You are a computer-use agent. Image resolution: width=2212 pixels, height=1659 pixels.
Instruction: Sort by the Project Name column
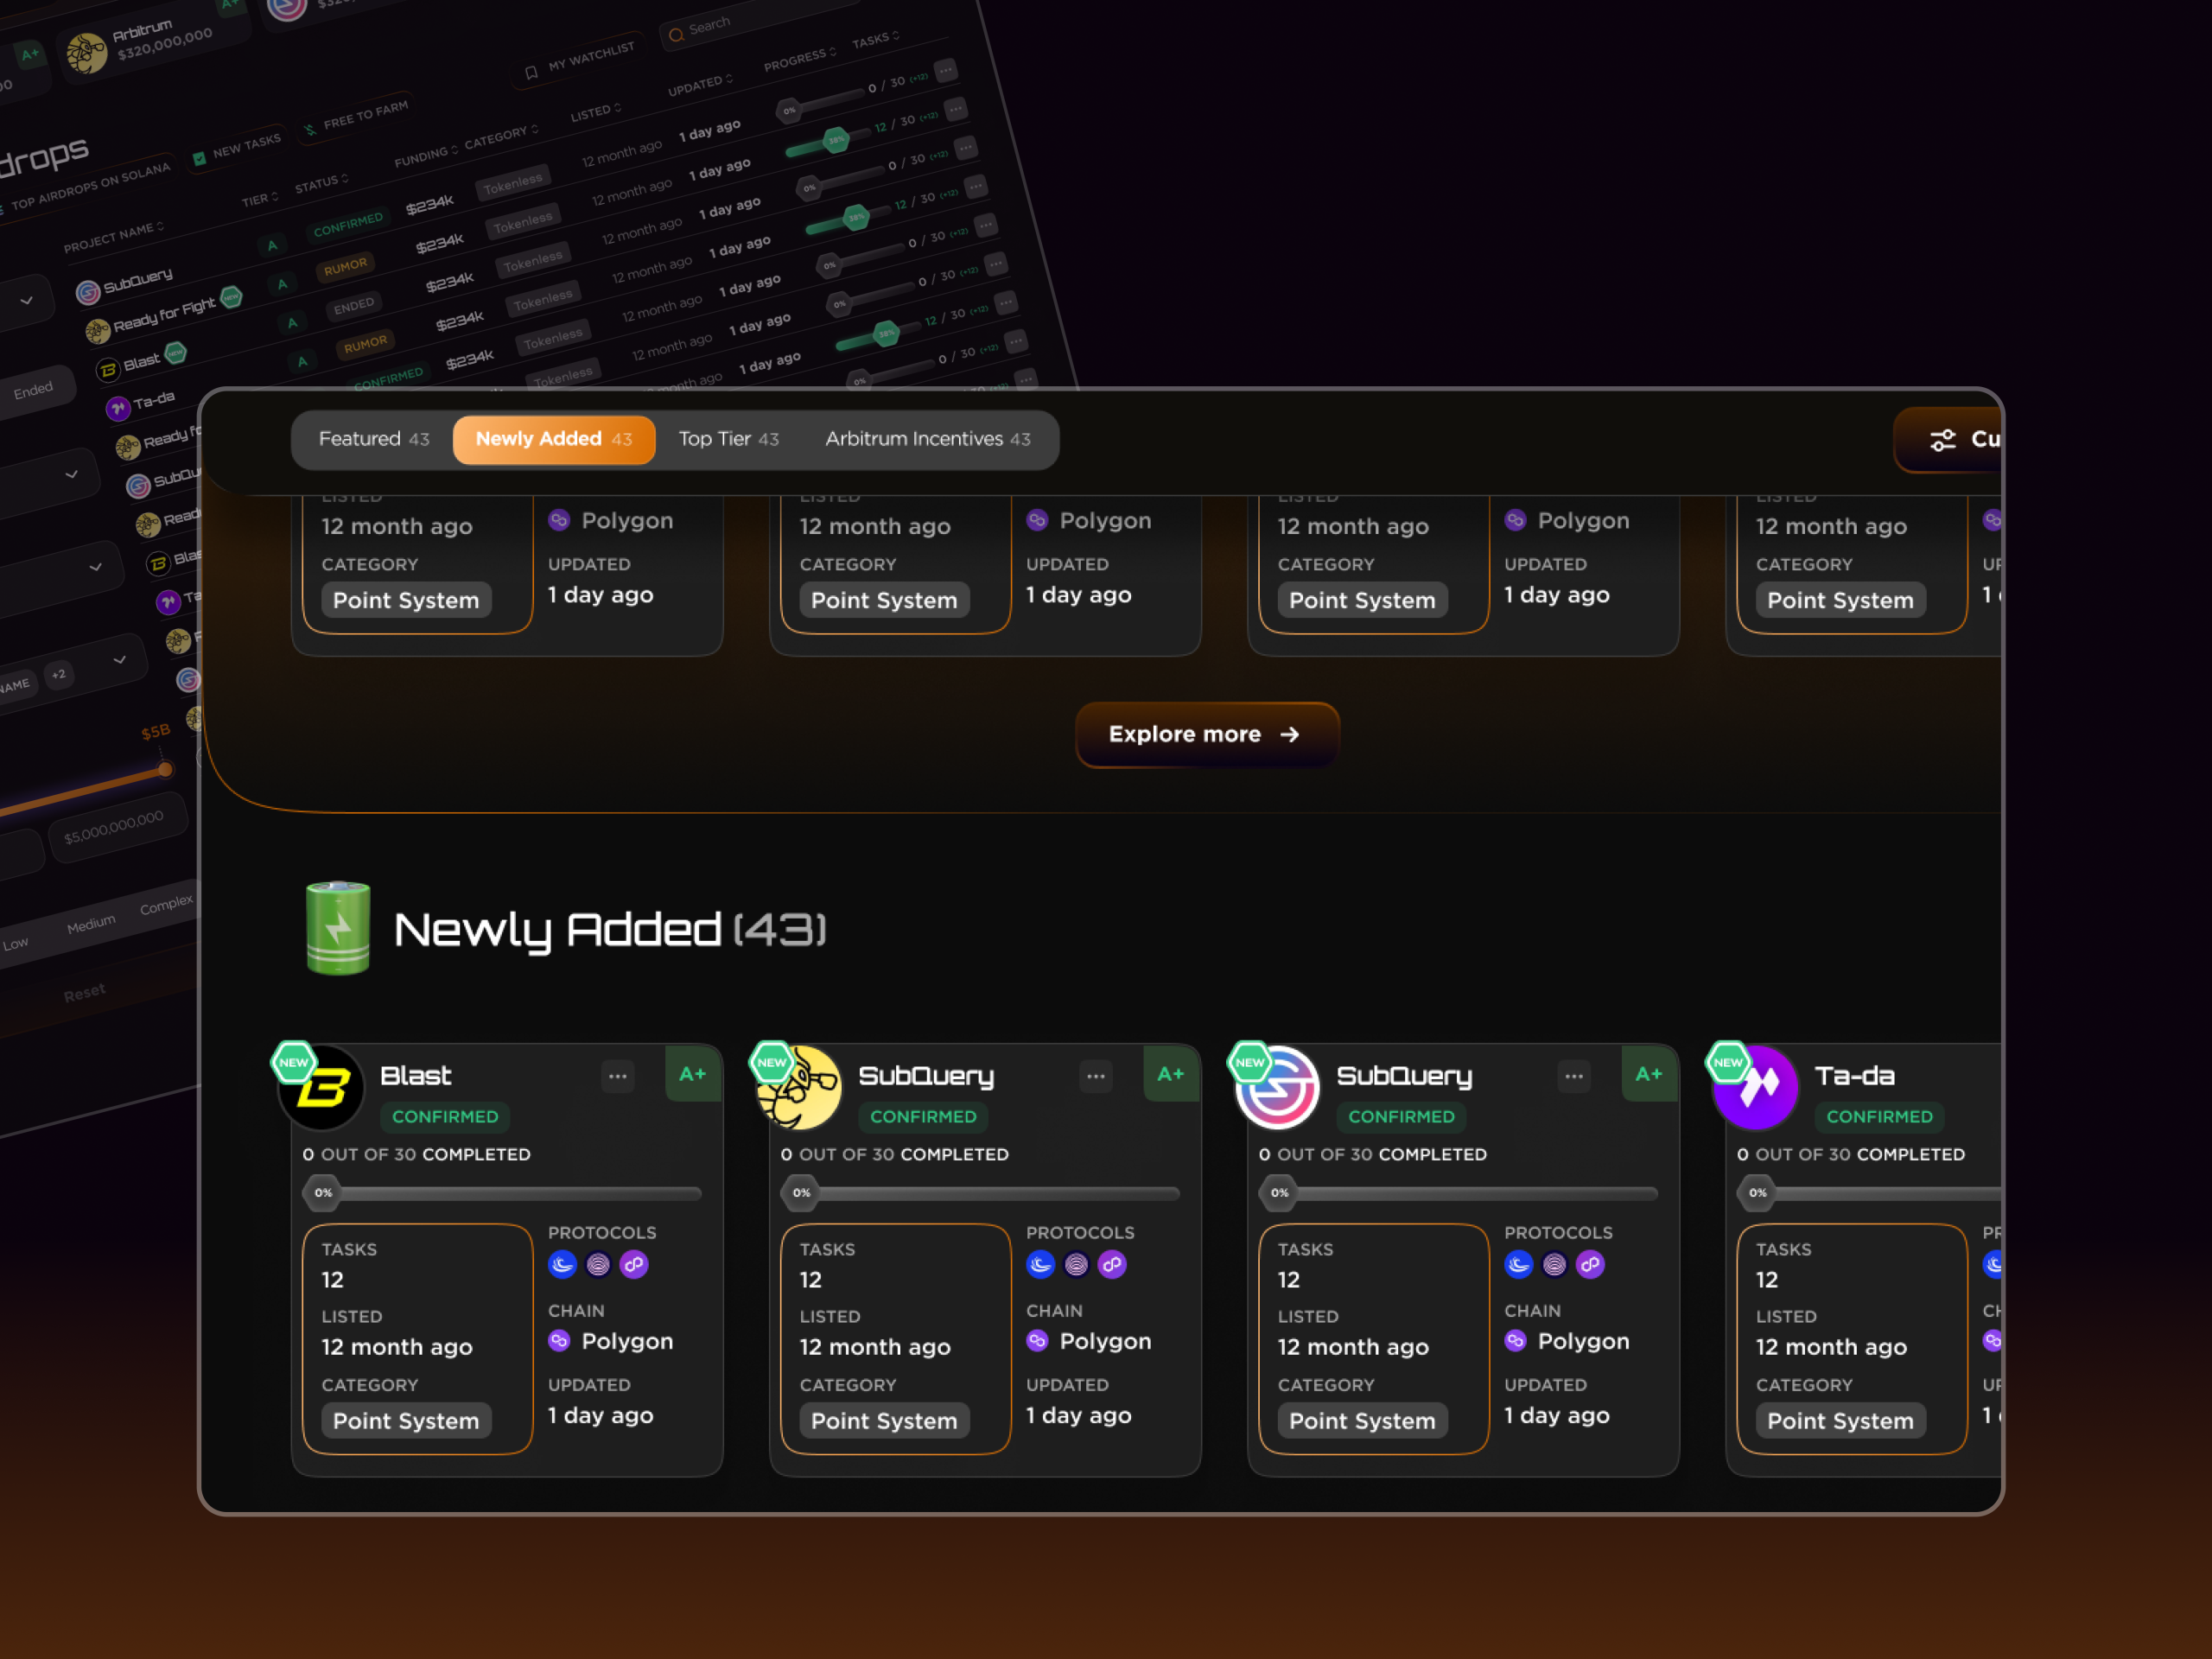coord(113,237)
